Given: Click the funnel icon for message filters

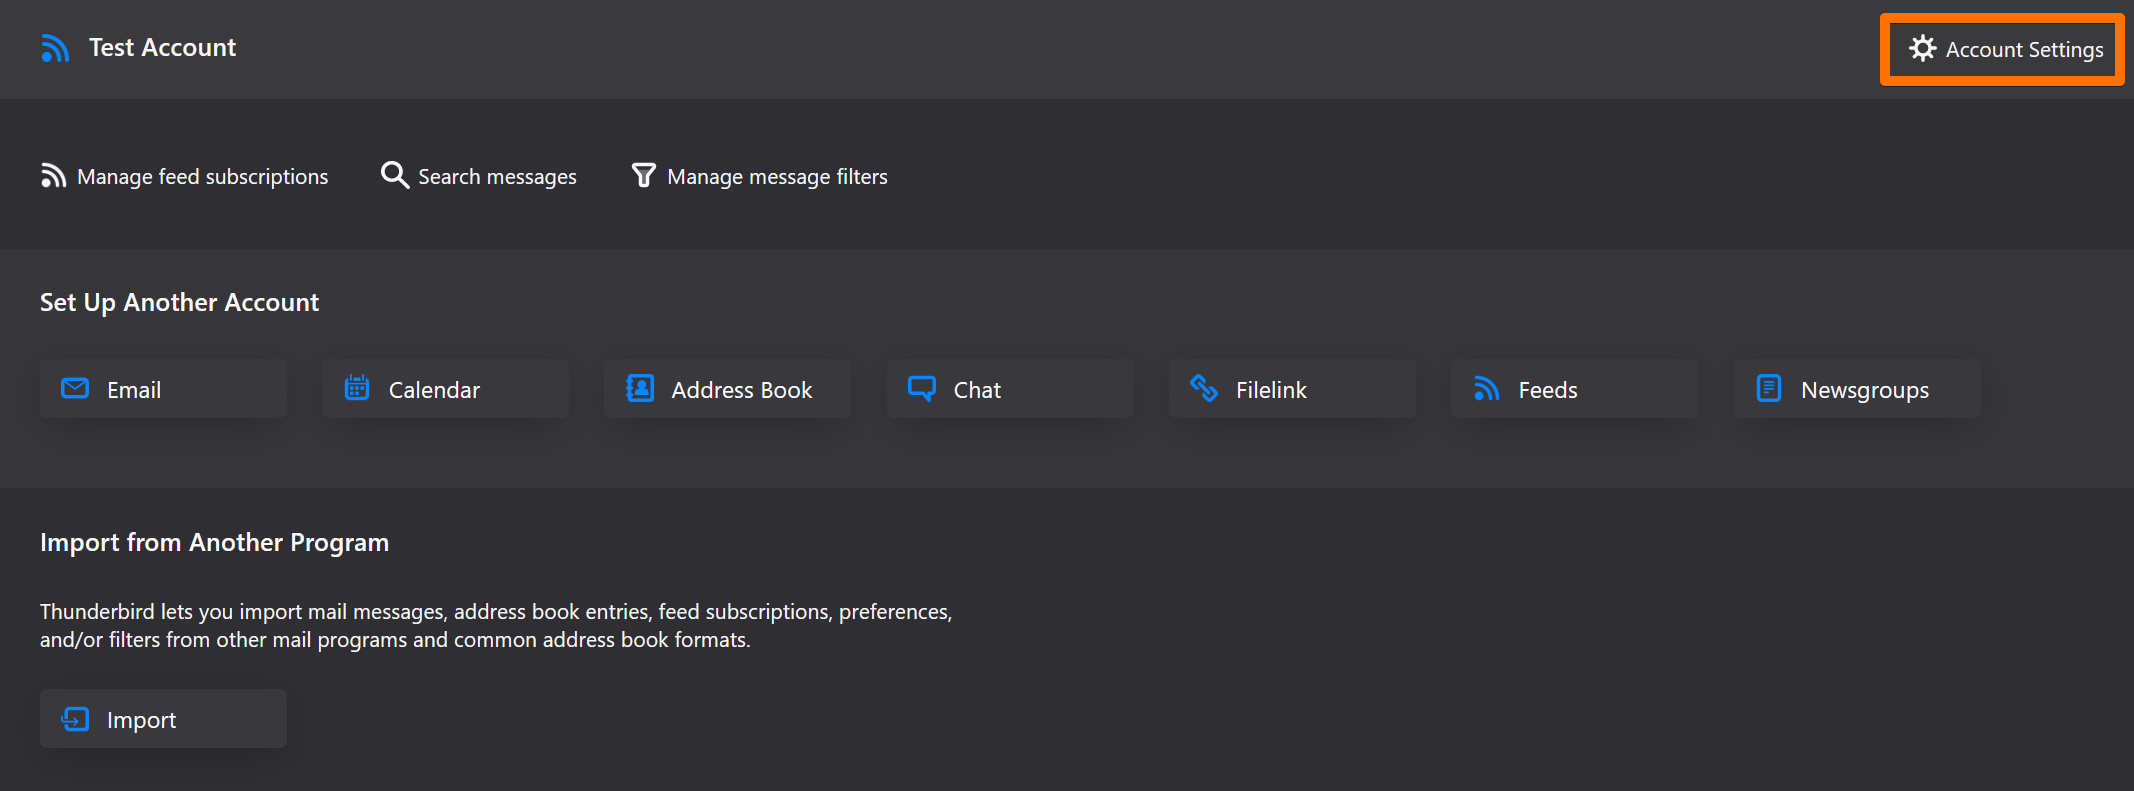Looking at the screenshot, I should pos(643,176).
